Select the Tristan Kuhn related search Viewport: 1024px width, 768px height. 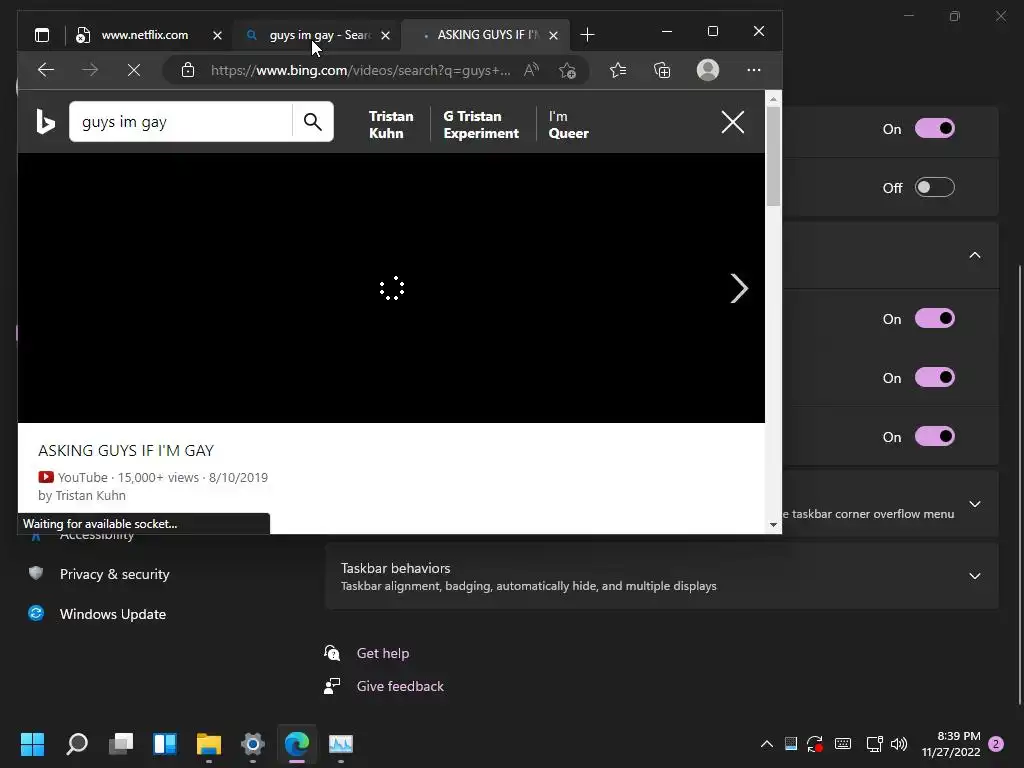[391, 124]
